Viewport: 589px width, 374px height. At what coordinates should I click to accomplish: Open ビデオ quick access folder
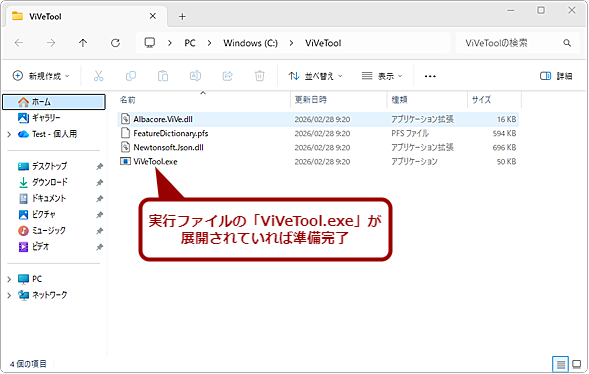(x=34, y=247)
